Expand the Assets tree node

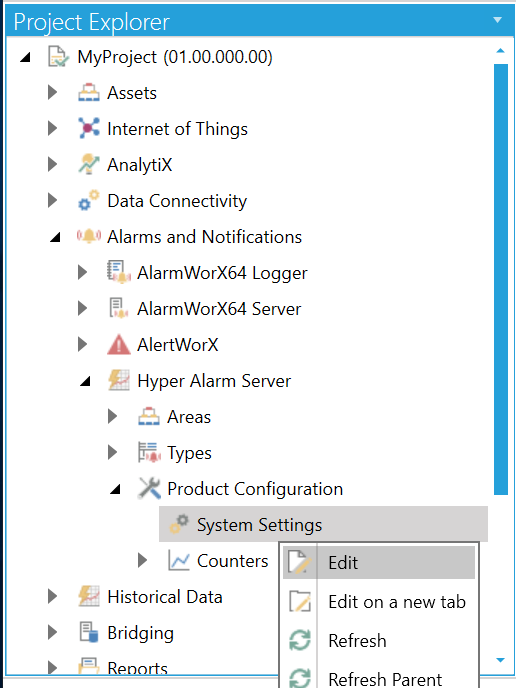point(53,93)
